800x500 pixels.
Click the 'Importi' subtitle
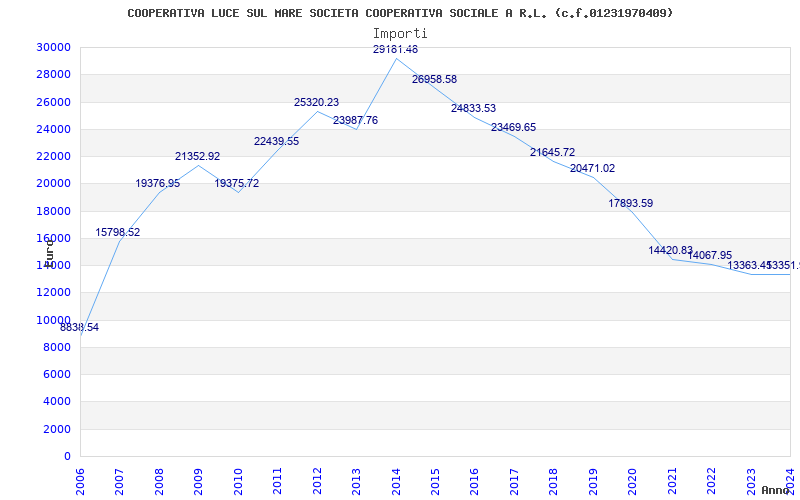[400, 34]
